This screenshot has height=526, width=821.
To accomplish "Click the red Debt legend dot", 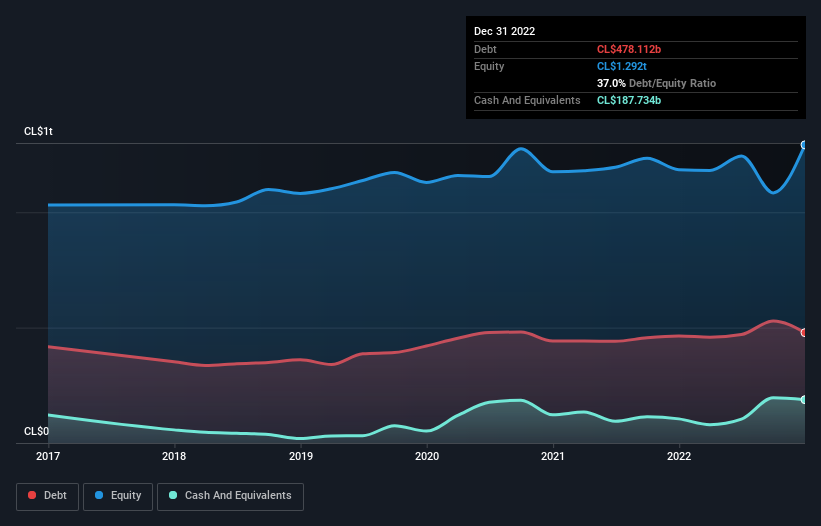I will 32,495.
